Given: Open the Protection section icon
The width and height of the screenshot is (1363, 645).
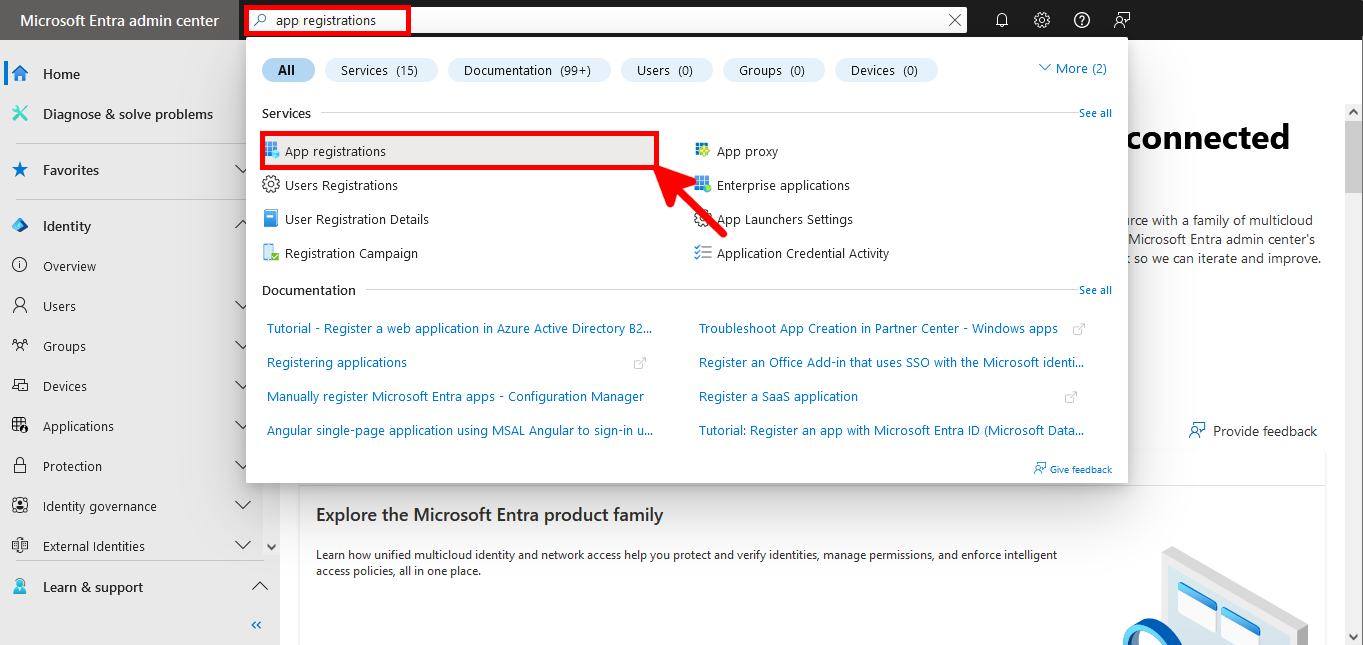Looking at the screenshot, I should [20, 465].
